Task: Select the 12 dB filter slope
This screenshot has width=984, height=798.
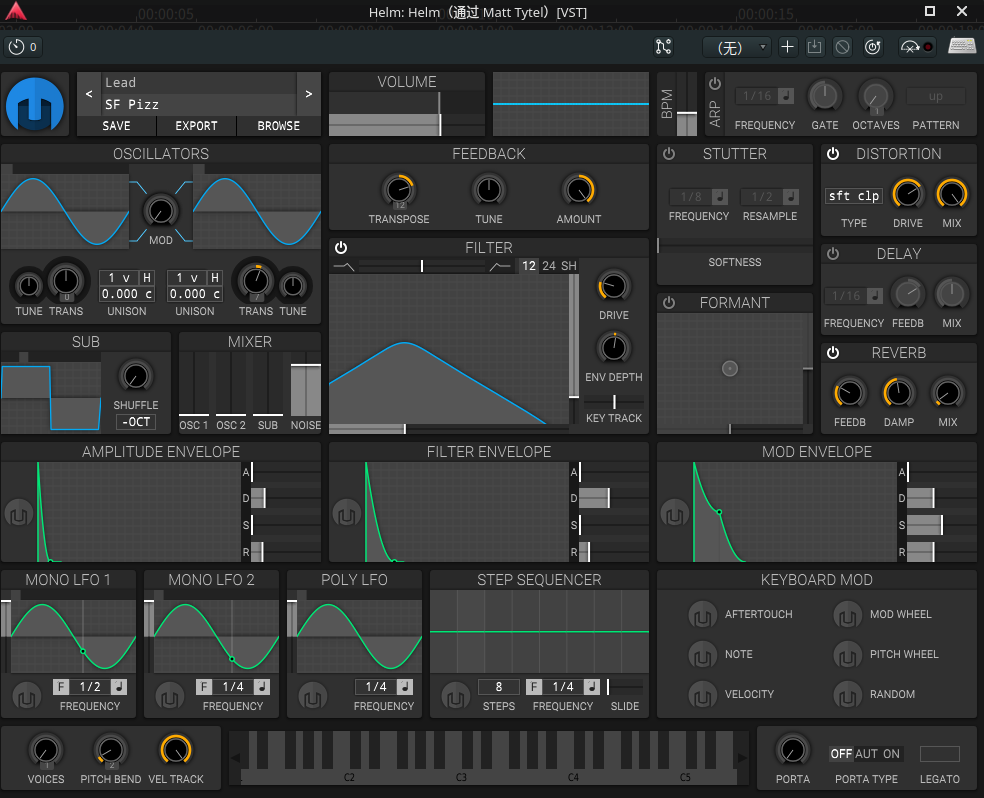Action: click(x=529, y=265)
